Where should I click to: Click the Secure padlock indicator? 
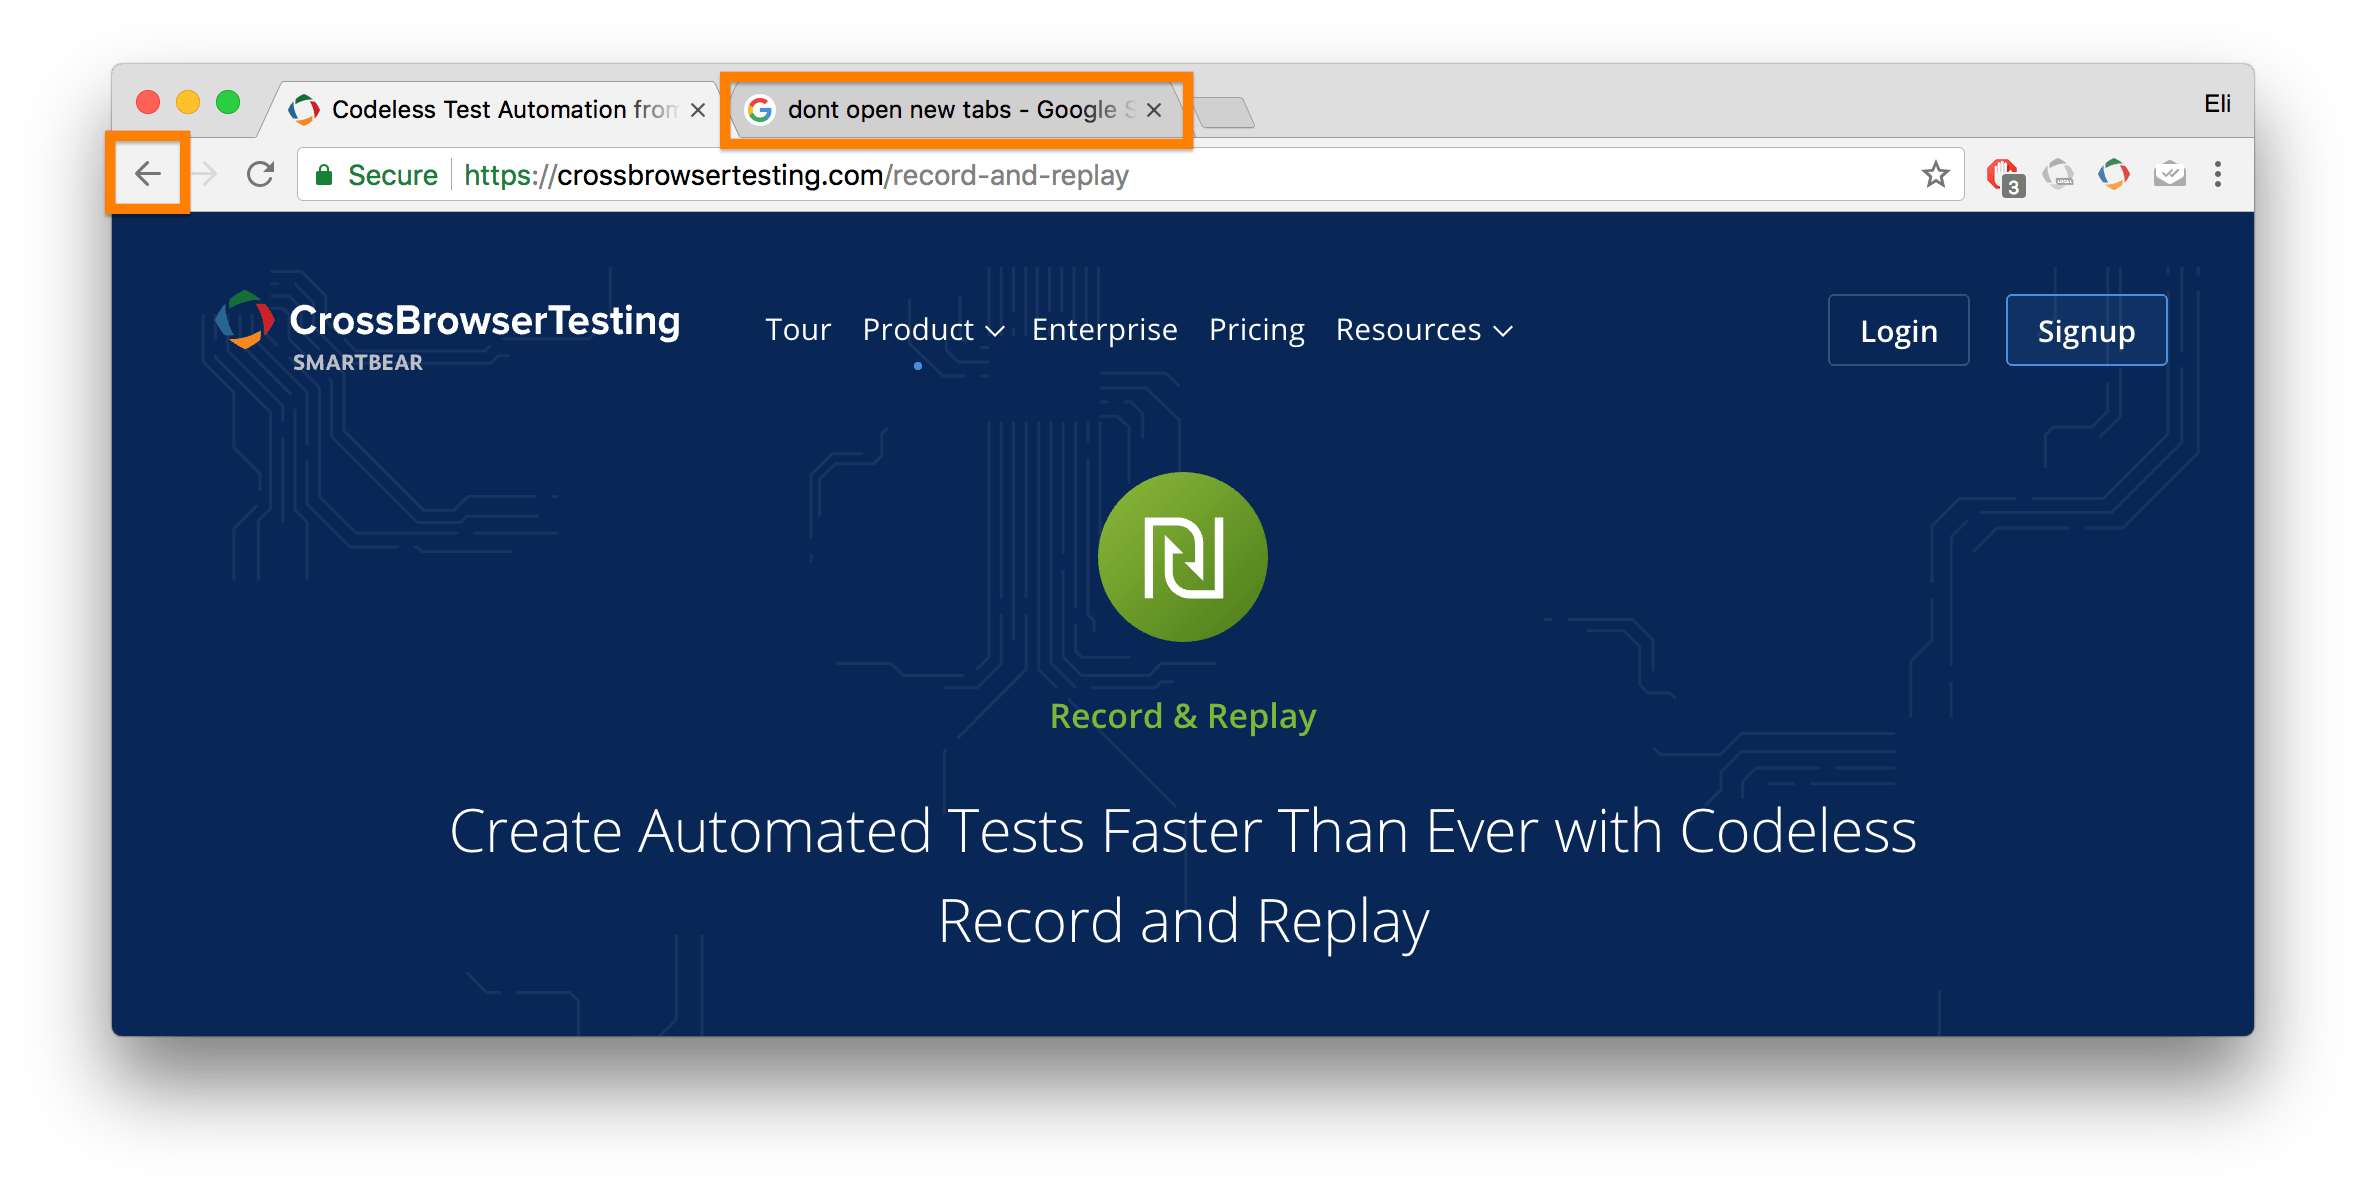[x=325, y=174]
